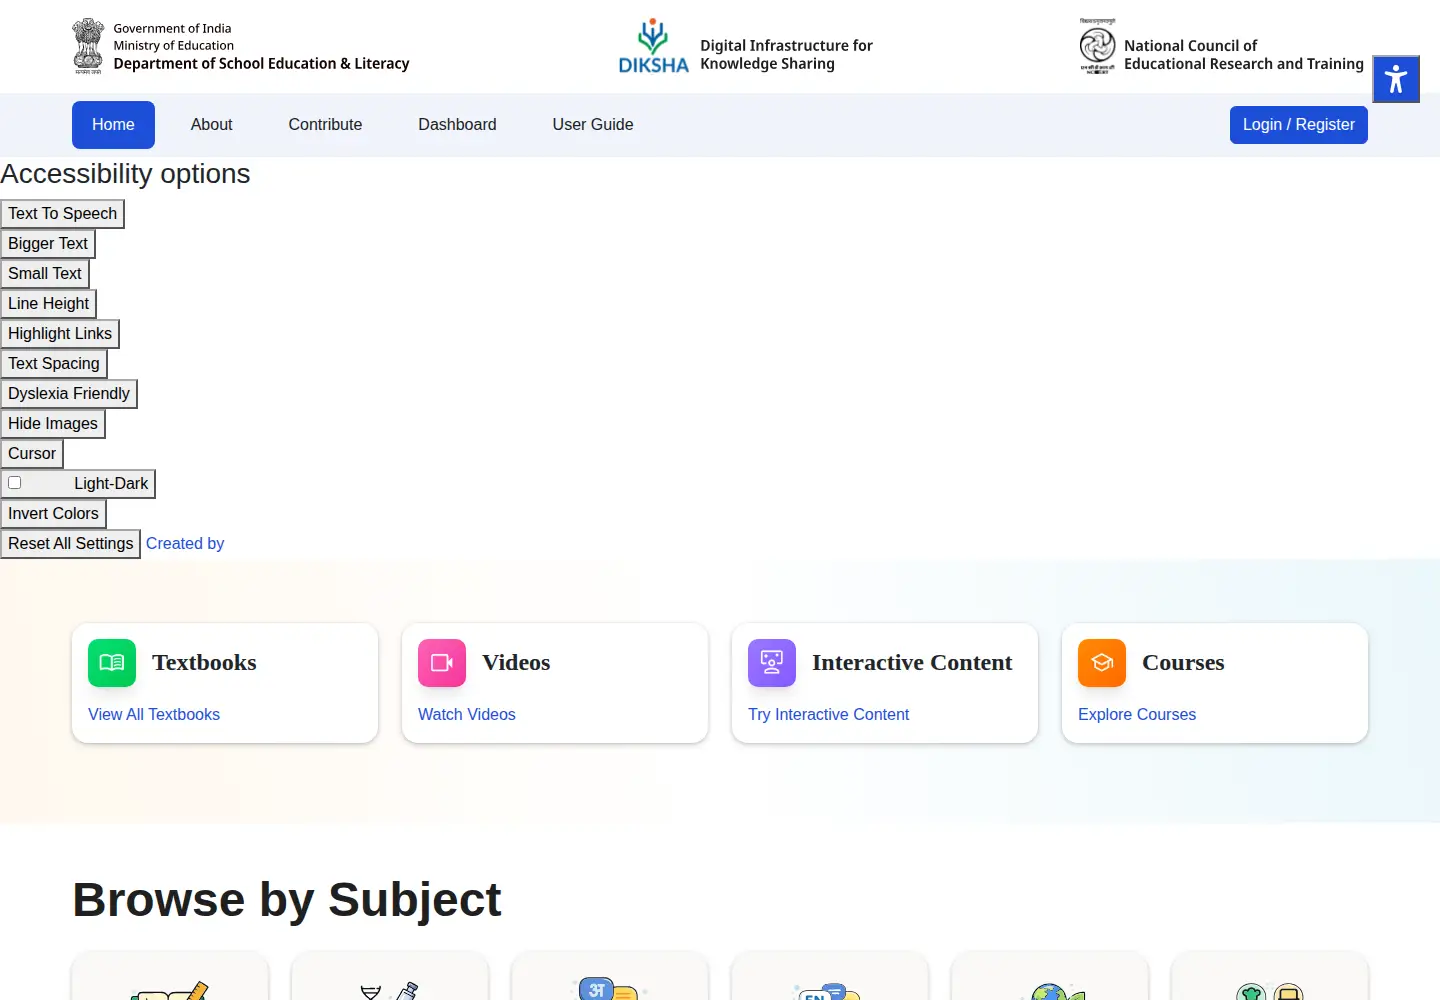1440x1000 pixels.
Task: Open the Explore Courses link
Action: click(1137, 715)
